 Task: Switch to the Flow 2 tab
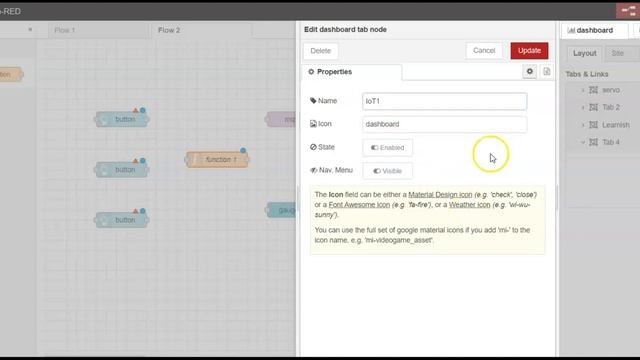click(202, 30)
